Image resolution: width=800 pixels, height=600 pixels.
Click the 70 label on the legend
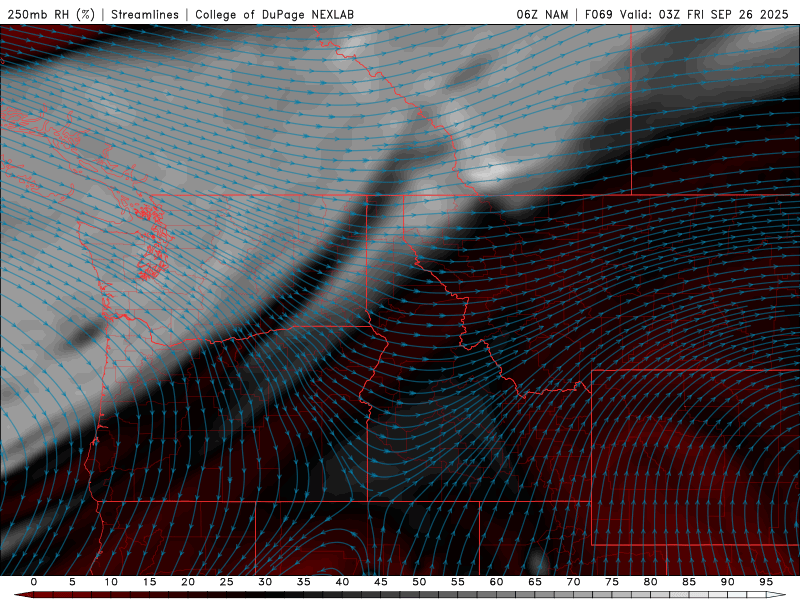click(573, 582)
